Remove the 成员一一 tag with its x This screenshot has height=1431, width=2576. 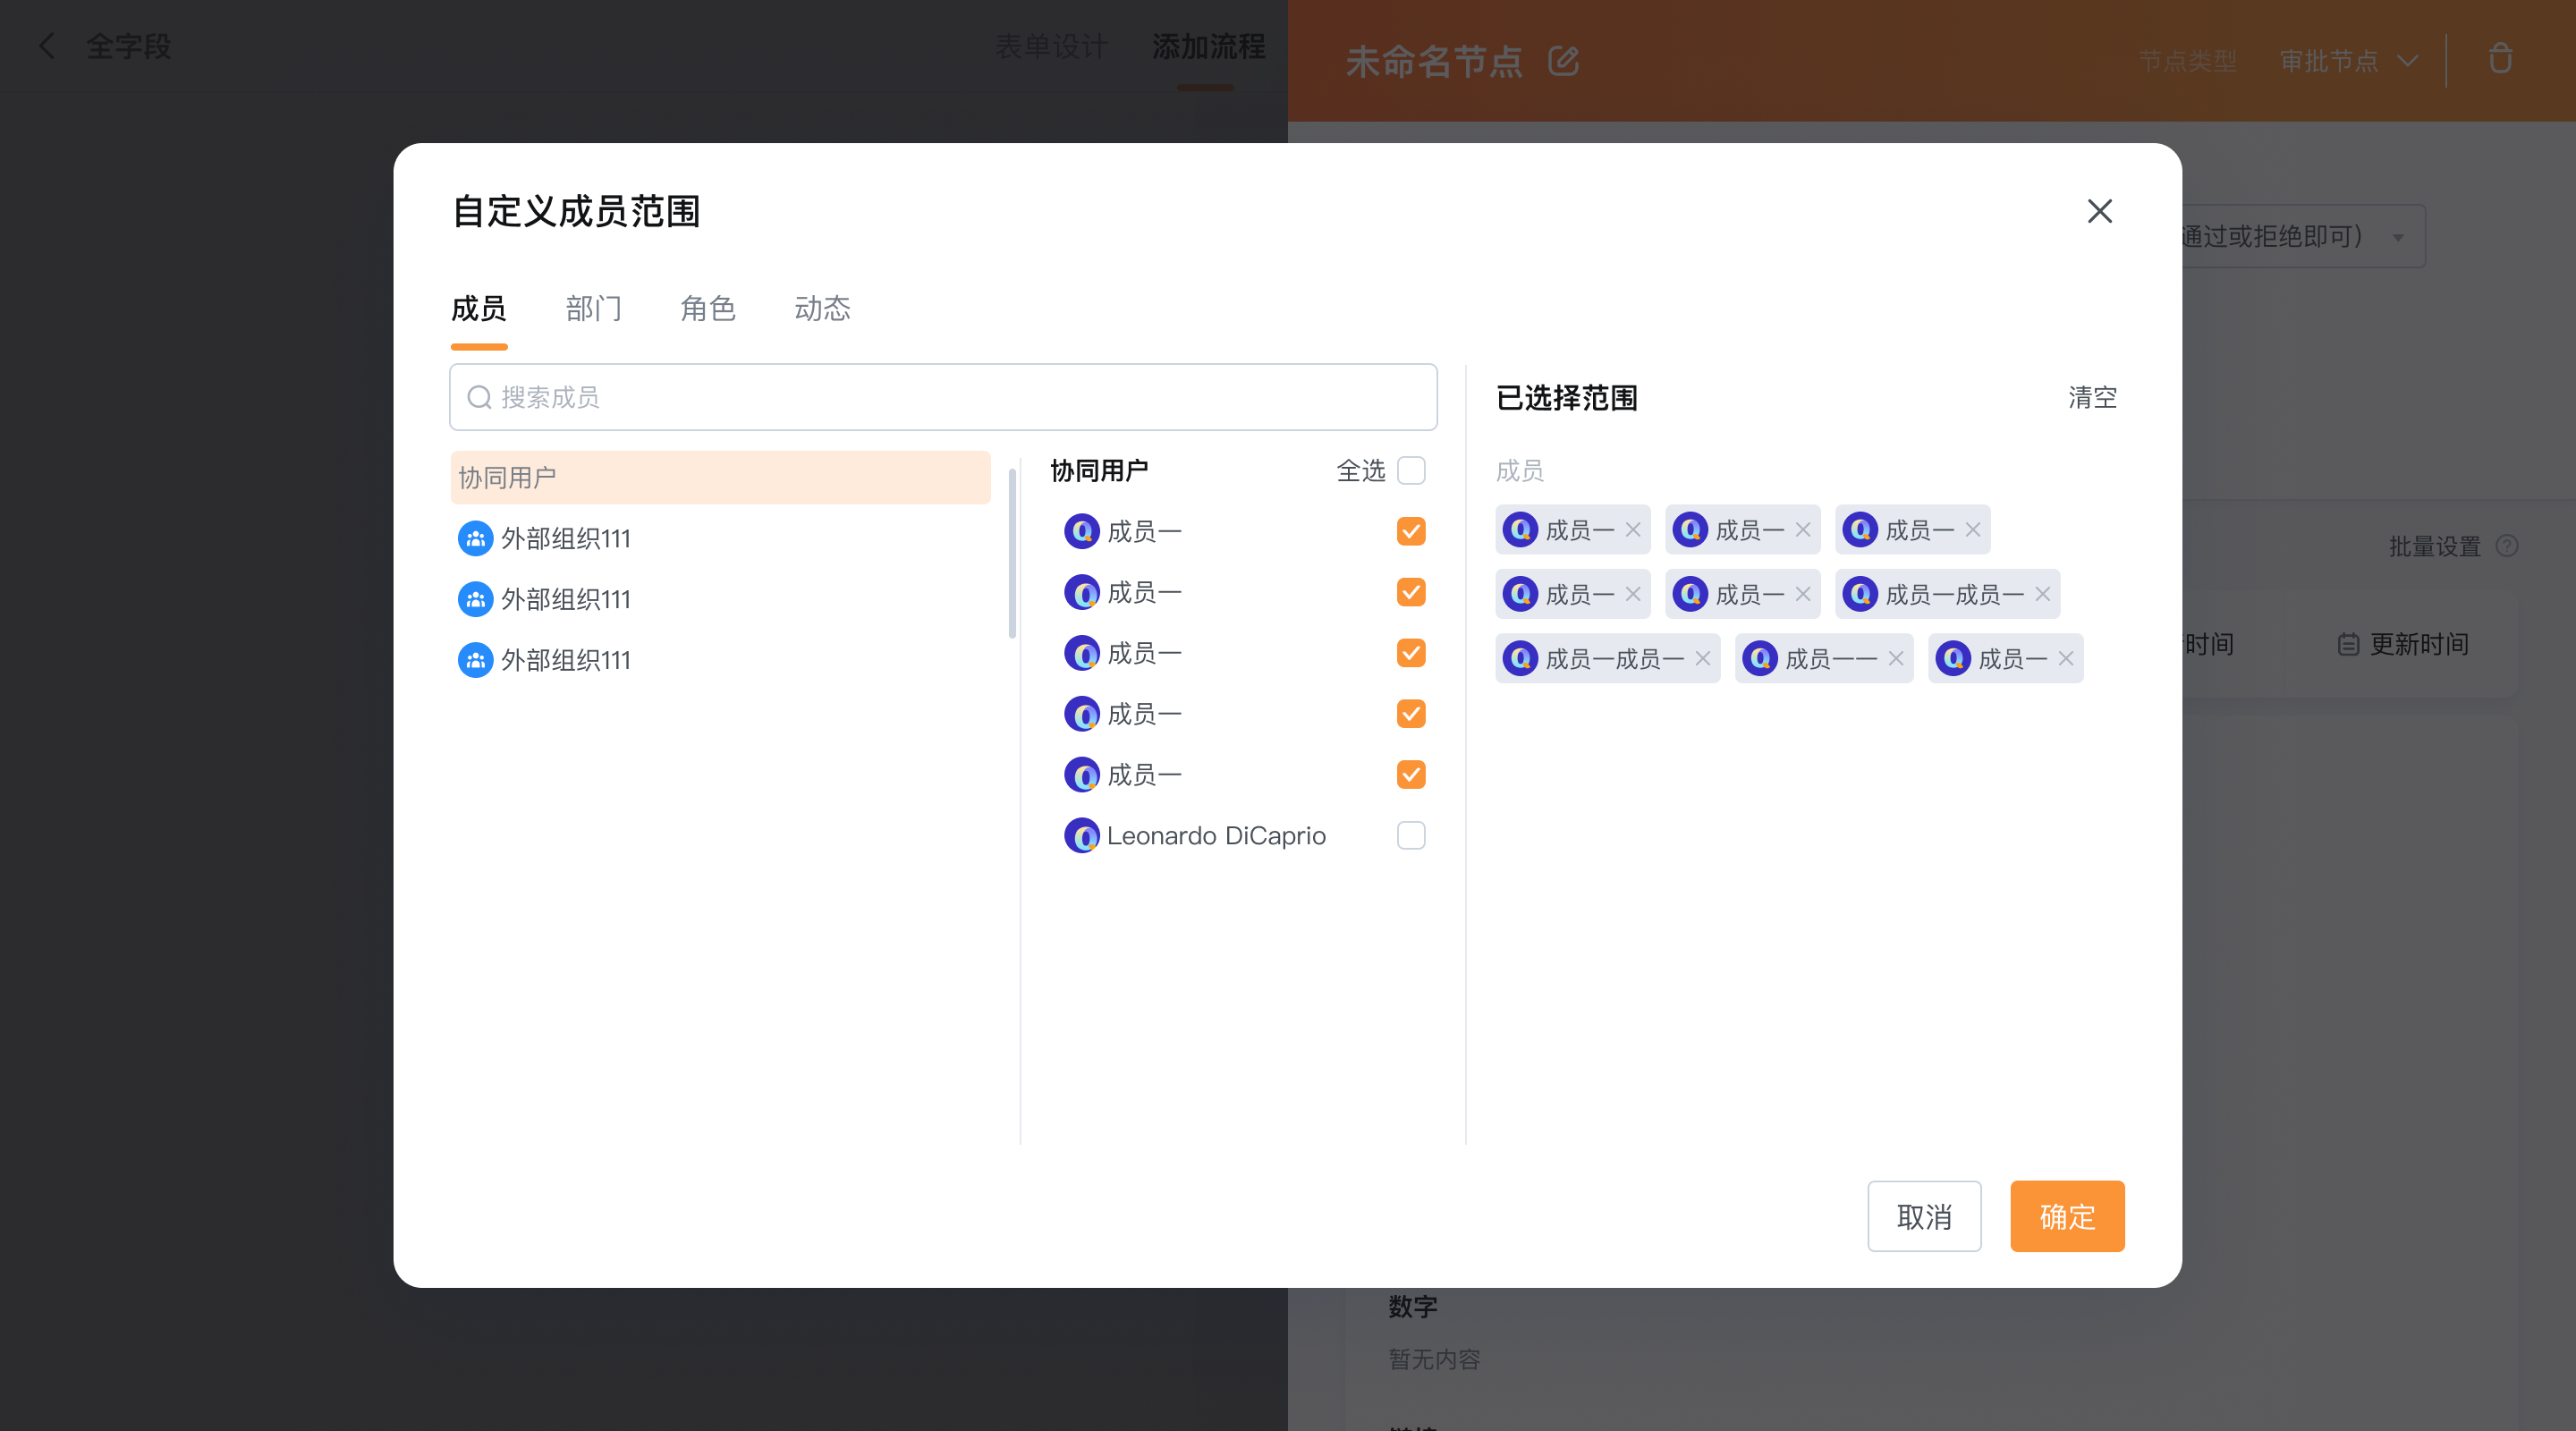point(1896,658)
